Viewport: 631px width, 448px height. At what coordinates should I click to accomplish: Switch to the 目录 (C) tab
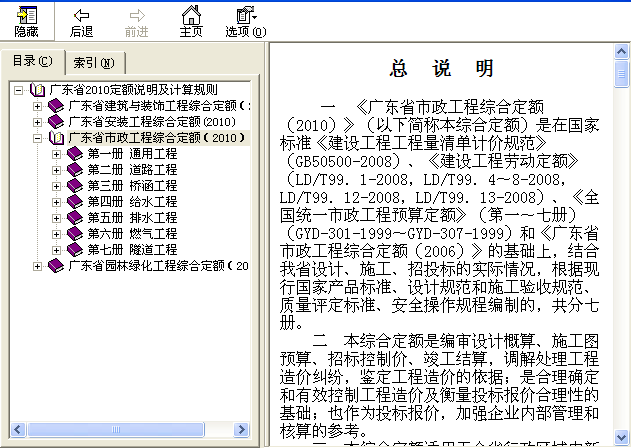pyautogui.click(x=33, y=61)
